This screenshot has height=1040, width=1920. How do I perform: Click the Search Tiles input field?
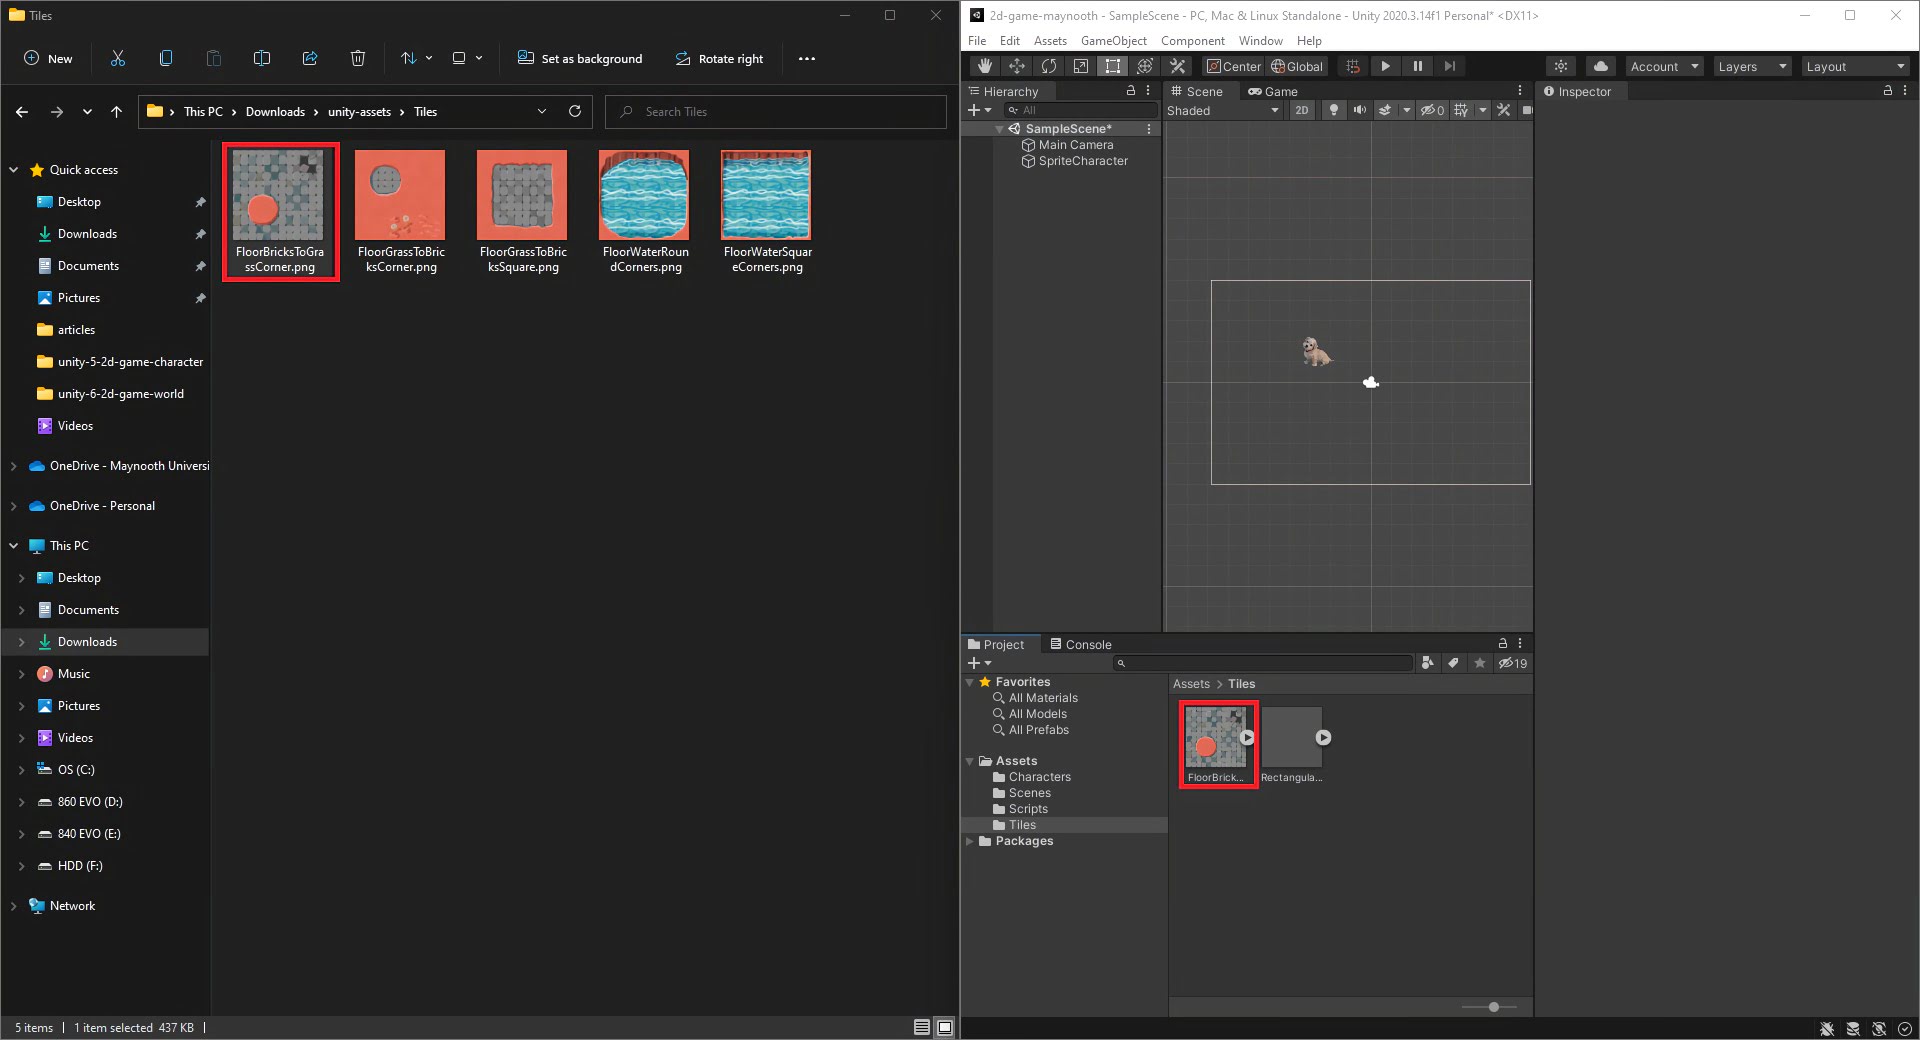[775, 112]
